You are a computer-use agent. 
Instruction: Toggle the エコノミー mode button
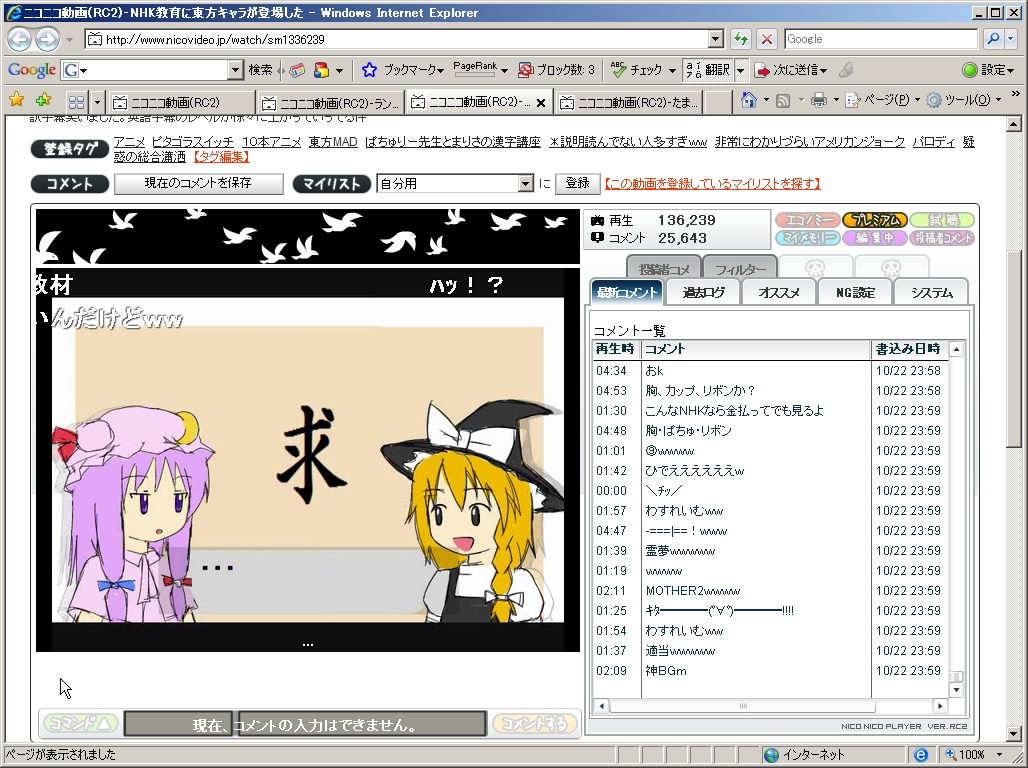pyautogui.click(x=807, y=220)
